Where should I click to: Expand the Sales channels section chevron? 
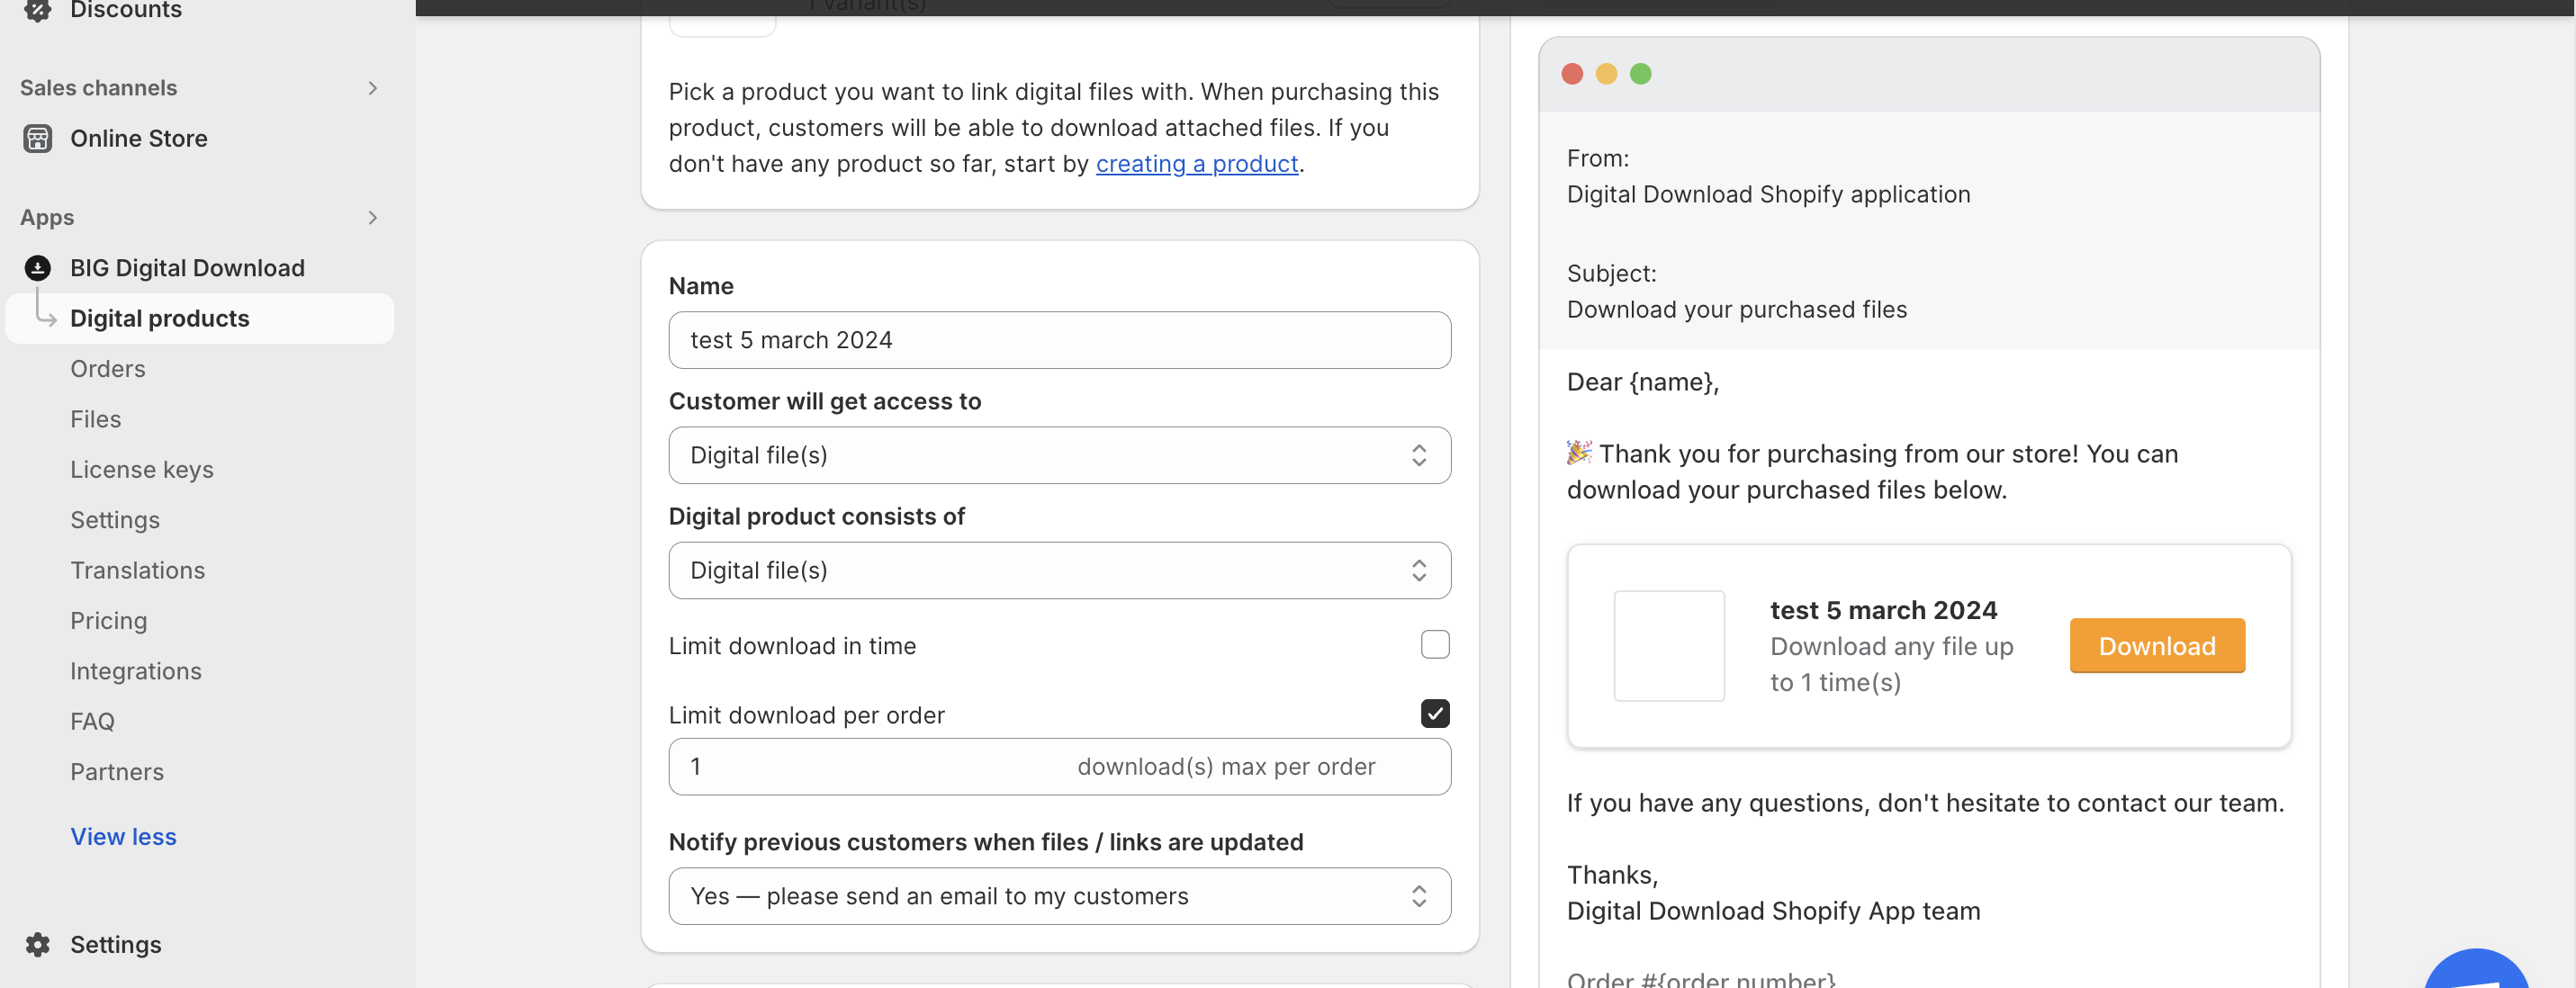click(373, 88)
